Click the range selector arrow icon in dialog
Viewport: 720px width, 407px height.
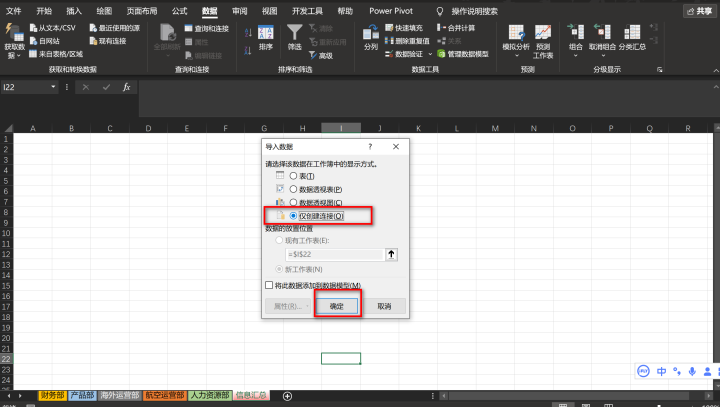point(391,254)
